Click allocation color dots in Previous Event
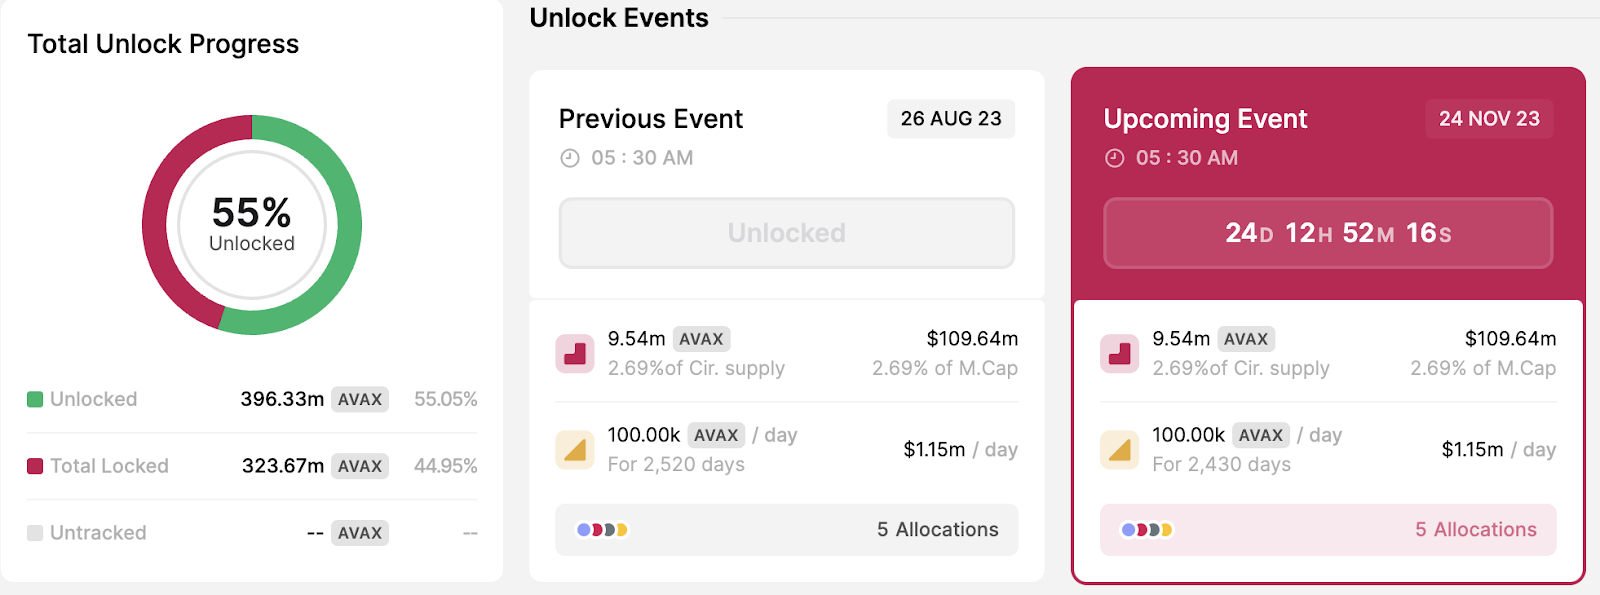 (602, 530)
